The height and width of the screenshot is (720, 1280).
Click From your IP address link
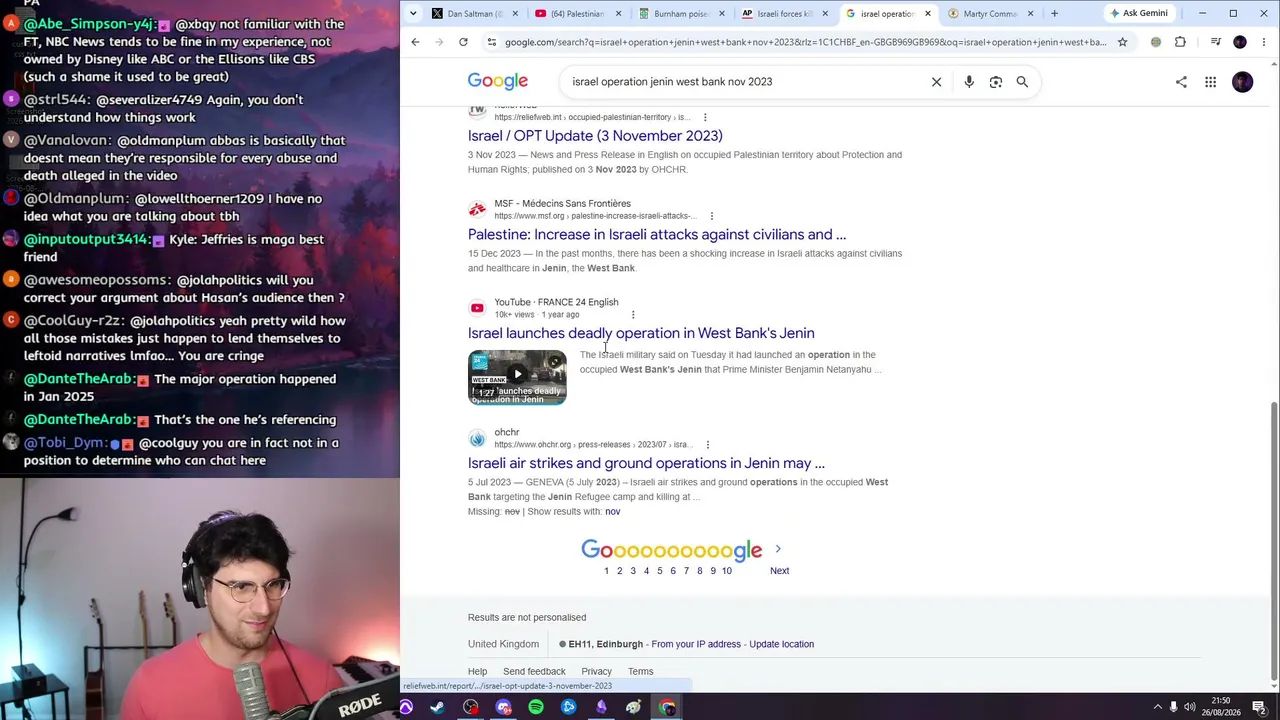696,644
